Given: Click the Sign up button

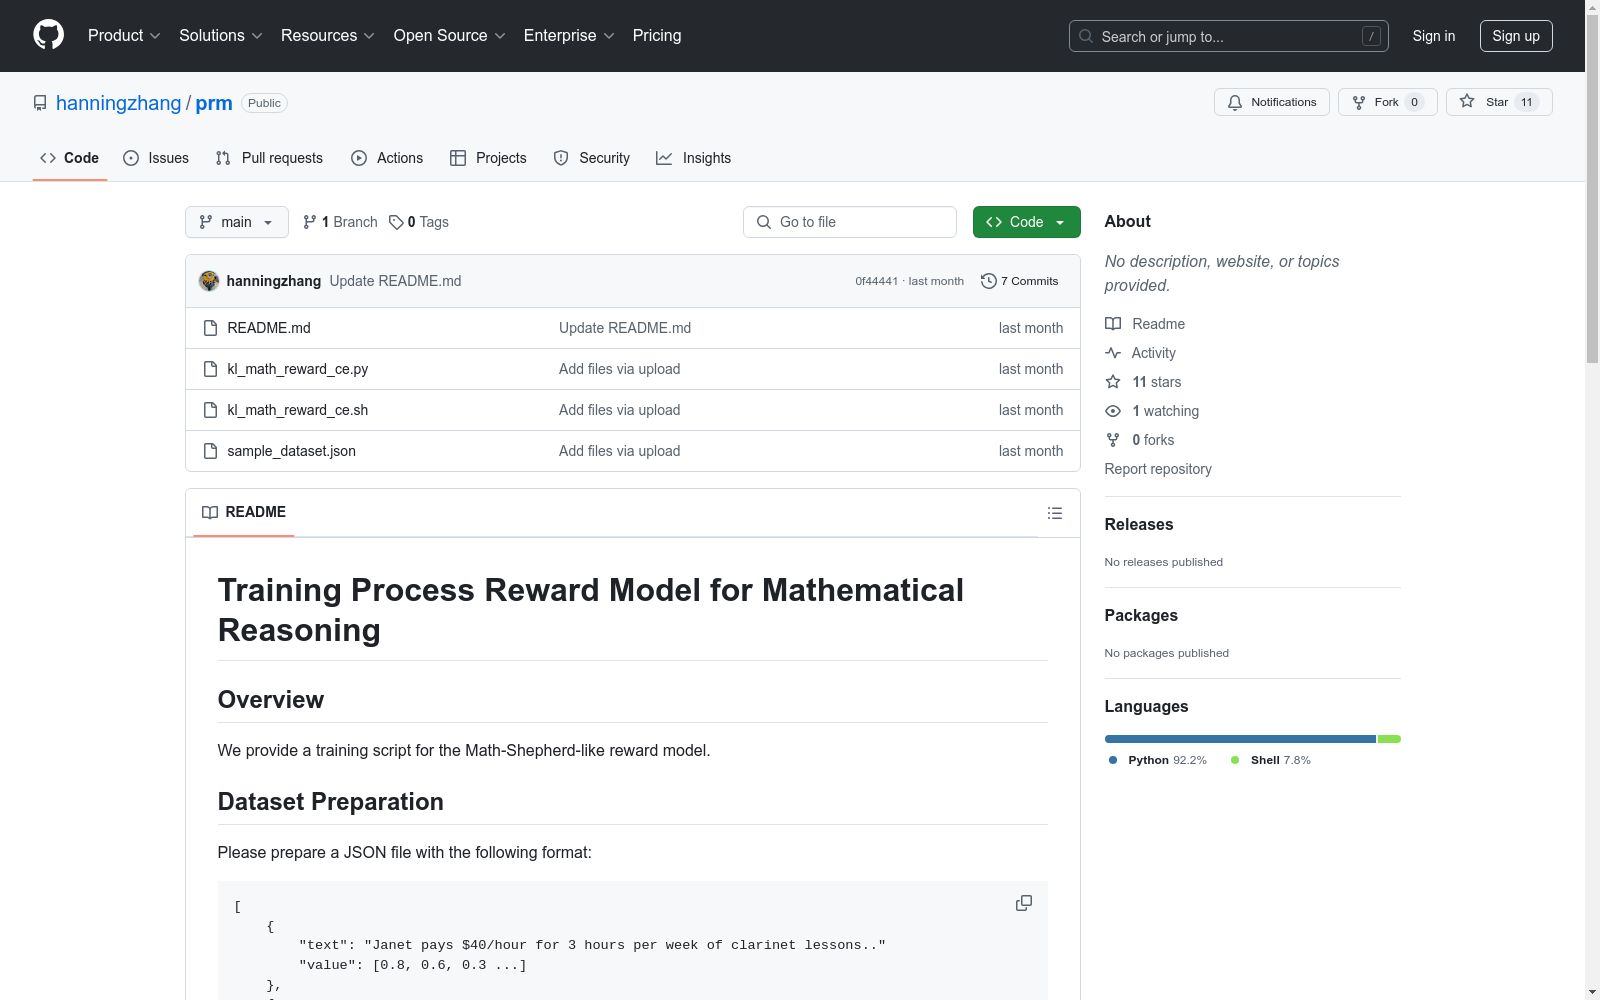Looking at the screenshot, I should click(1516, 36).
